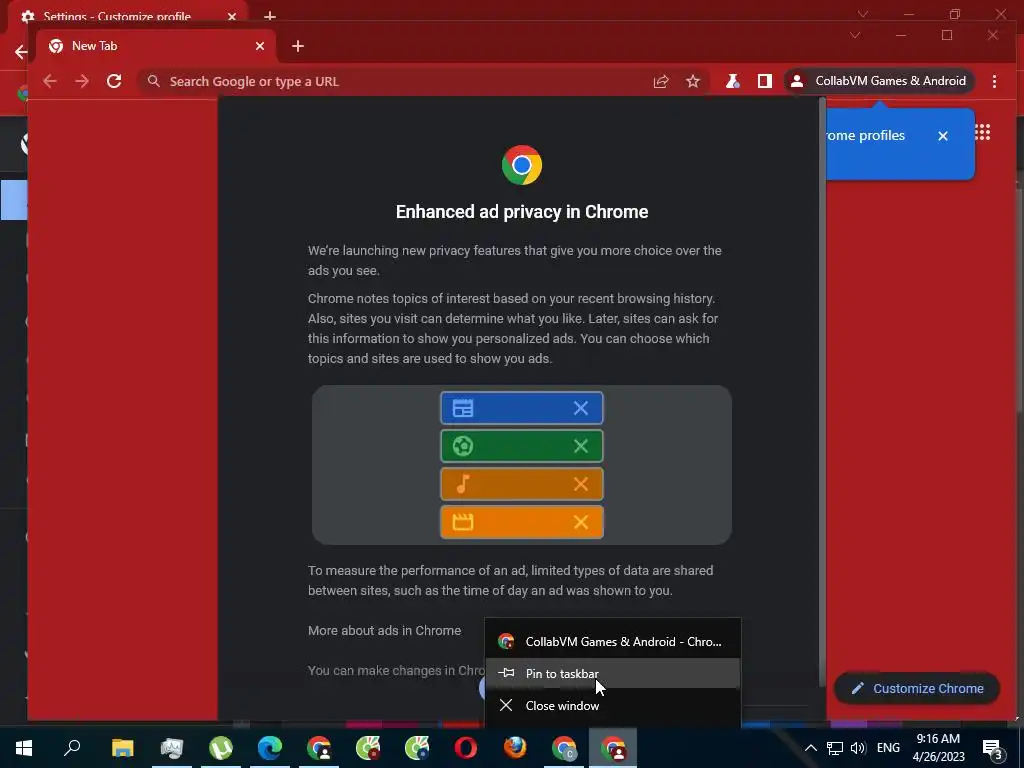The width and height of the screenshot is (1024, 768).
Task: Click the back arrow in the Settings window
Action: pos(21,52)
